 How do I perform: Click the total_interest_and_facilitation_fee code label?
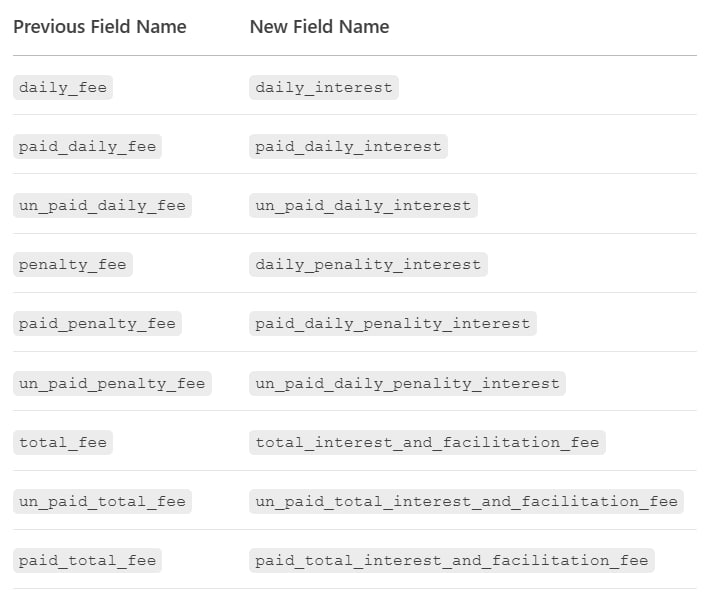(x=427, y=442)
